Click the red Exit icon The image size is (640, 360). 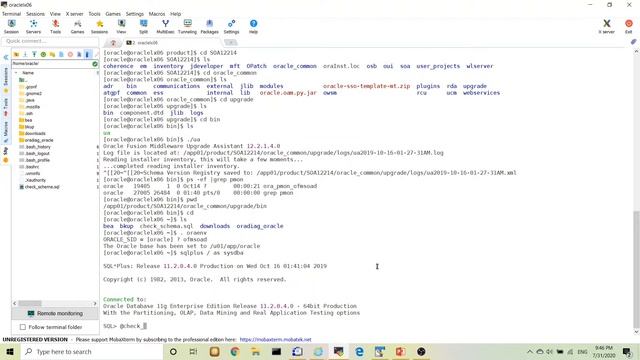pyautogui.click(x=629, y=26)
